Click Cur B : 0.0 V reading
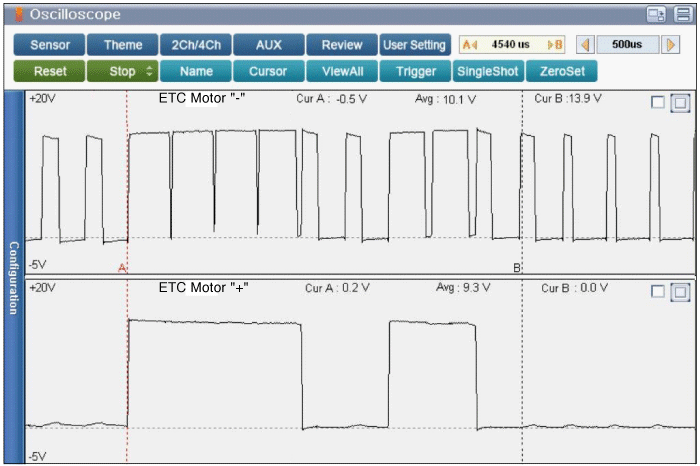Viewport: 700px width, 466px height. [x=575, y=288]
